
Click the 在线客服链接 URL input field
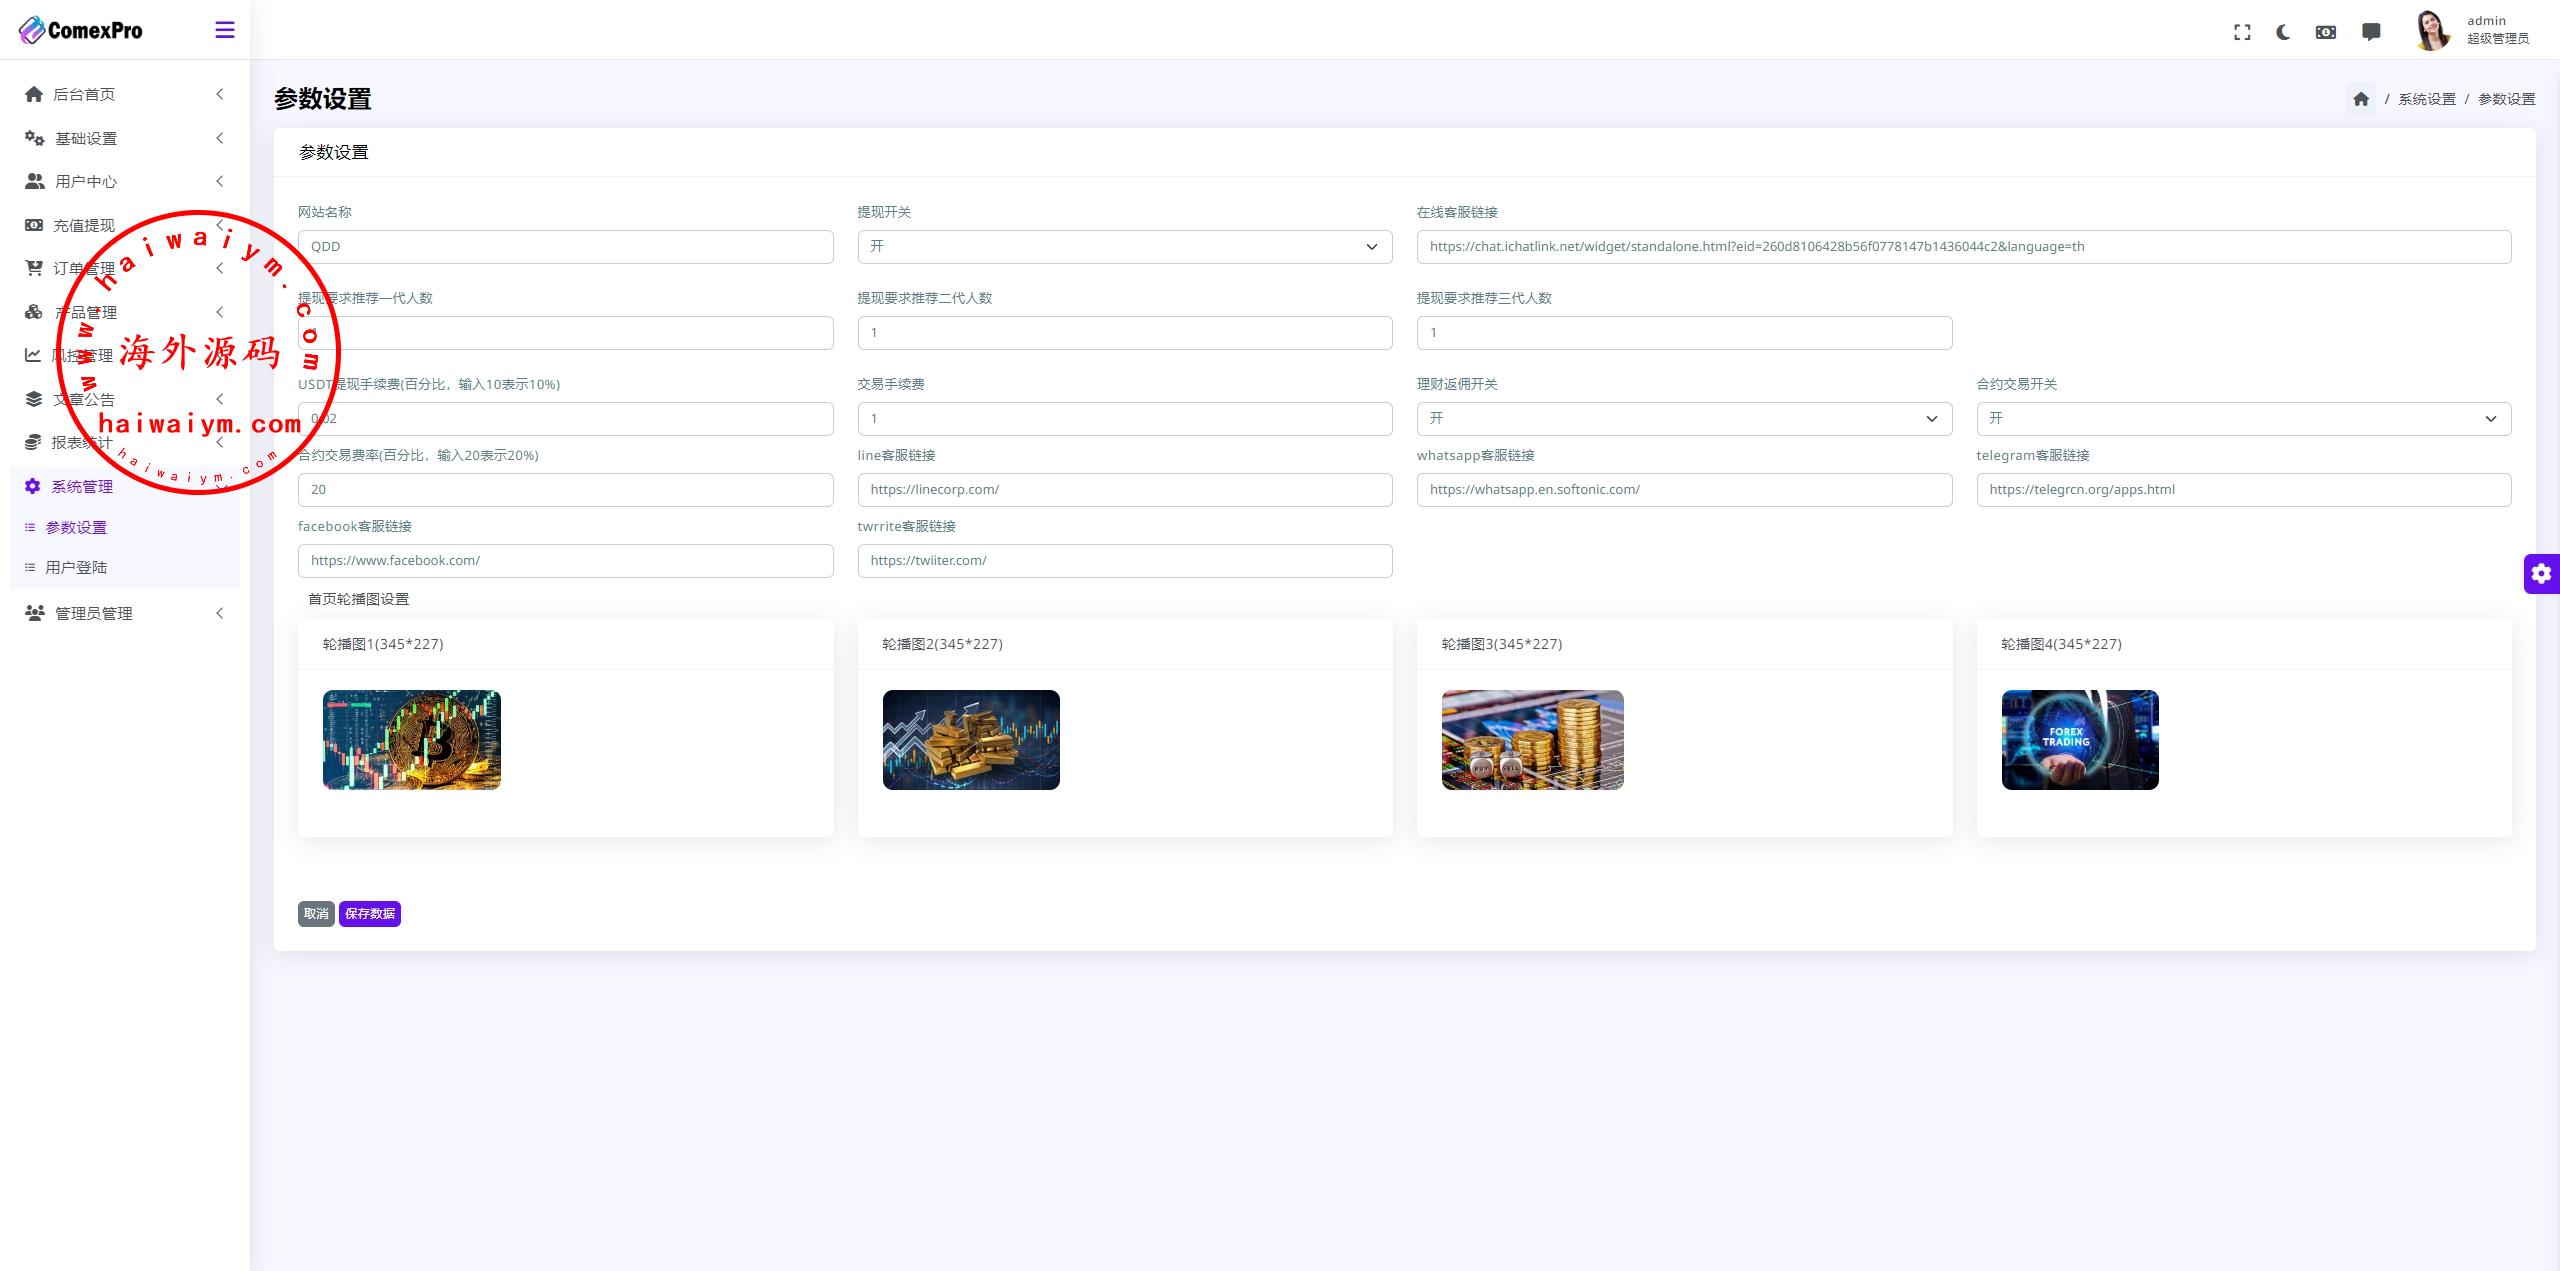1963,247
